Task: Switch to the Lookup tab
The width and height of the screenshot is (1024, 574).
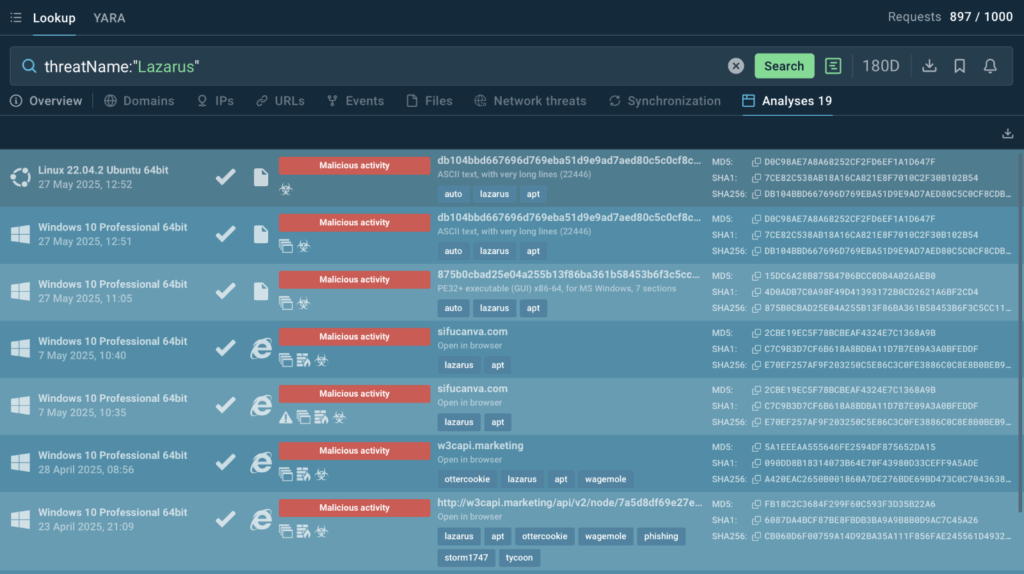Action: pyautogui.click(x=54, y=18)
